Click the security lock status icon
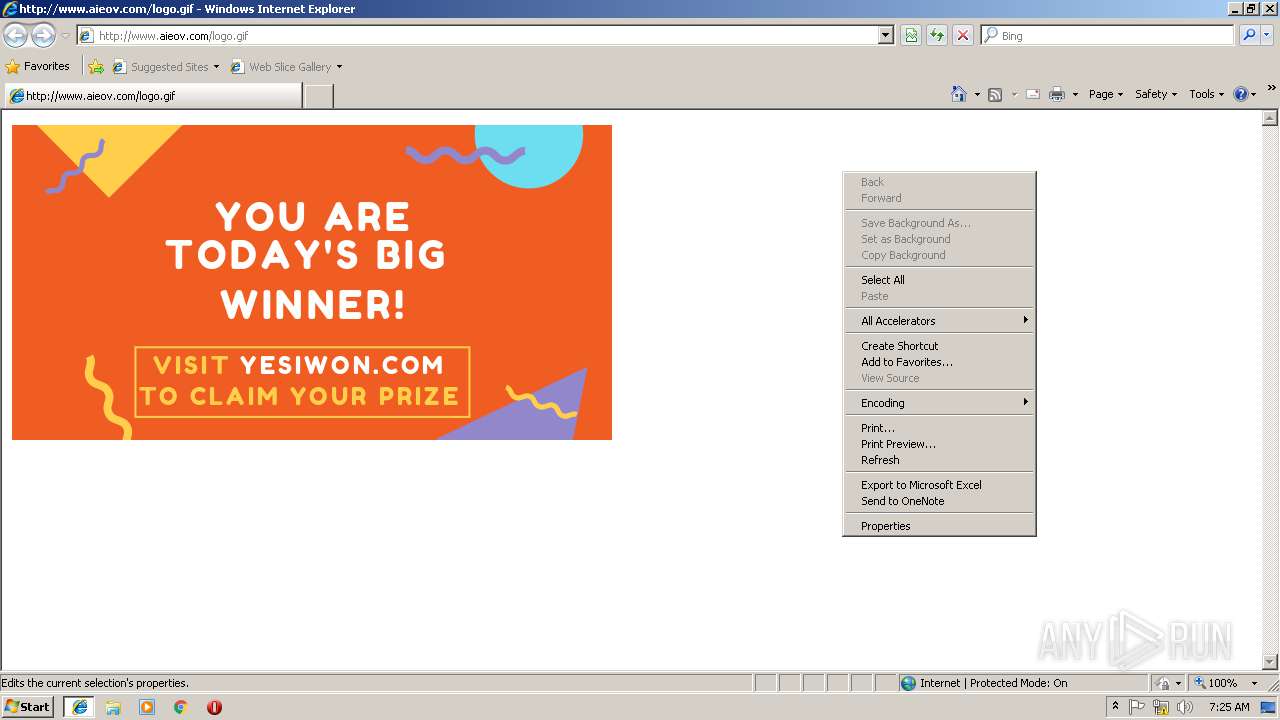 [1163, 683]
